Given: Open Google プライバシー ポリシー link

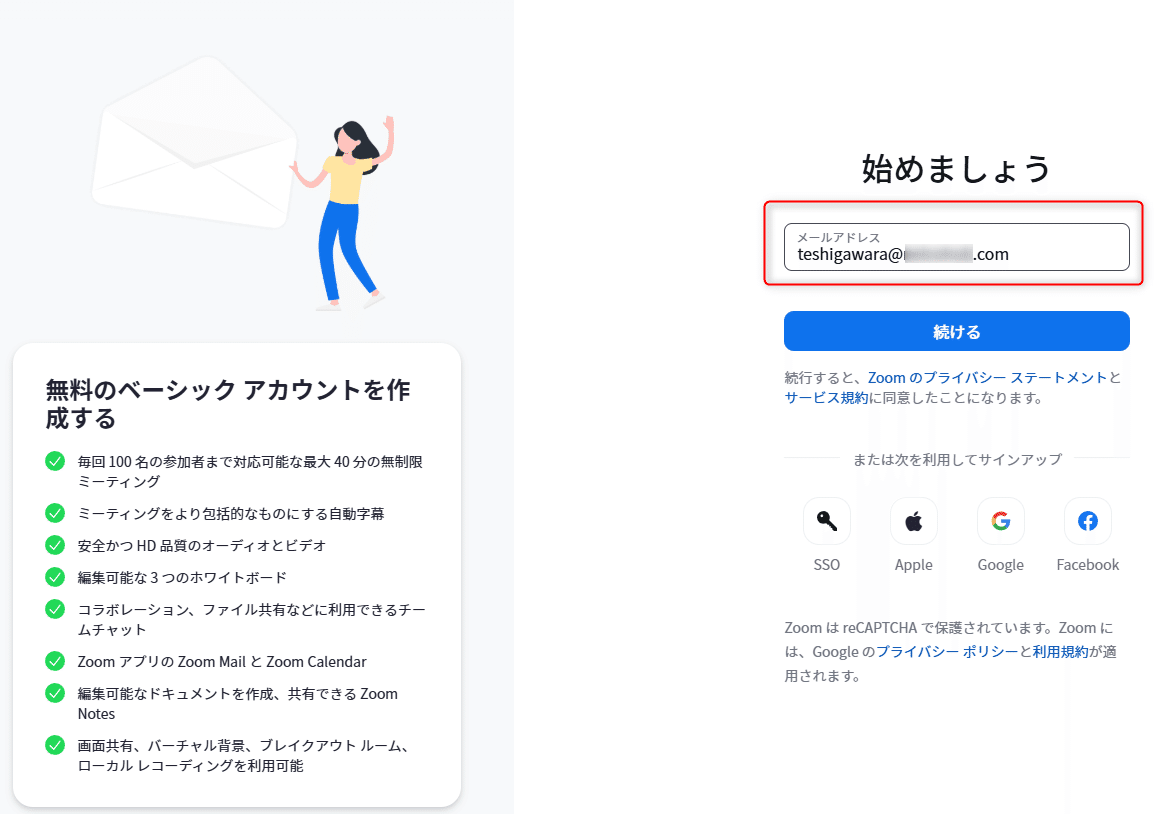Looking at the screenshot, I should coord(947,652).
